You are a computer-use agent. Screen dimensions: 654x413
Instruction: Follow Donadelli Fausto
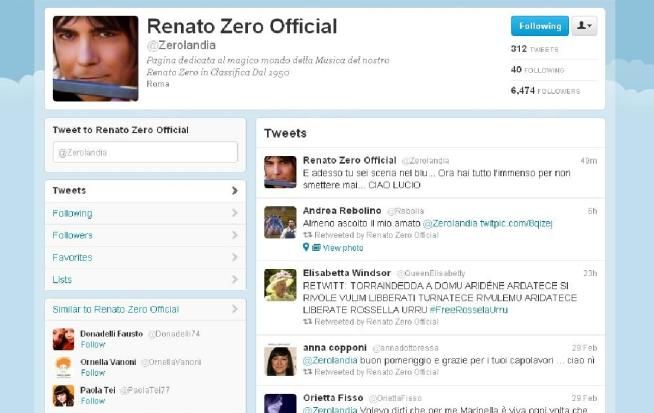click(93, 345)
